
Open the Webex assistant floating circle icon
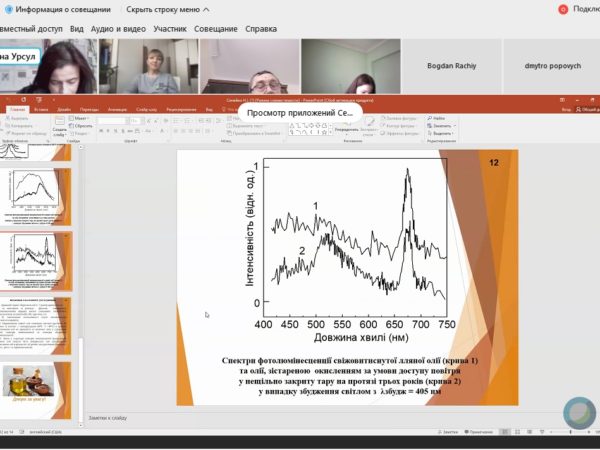click(579, 413)
